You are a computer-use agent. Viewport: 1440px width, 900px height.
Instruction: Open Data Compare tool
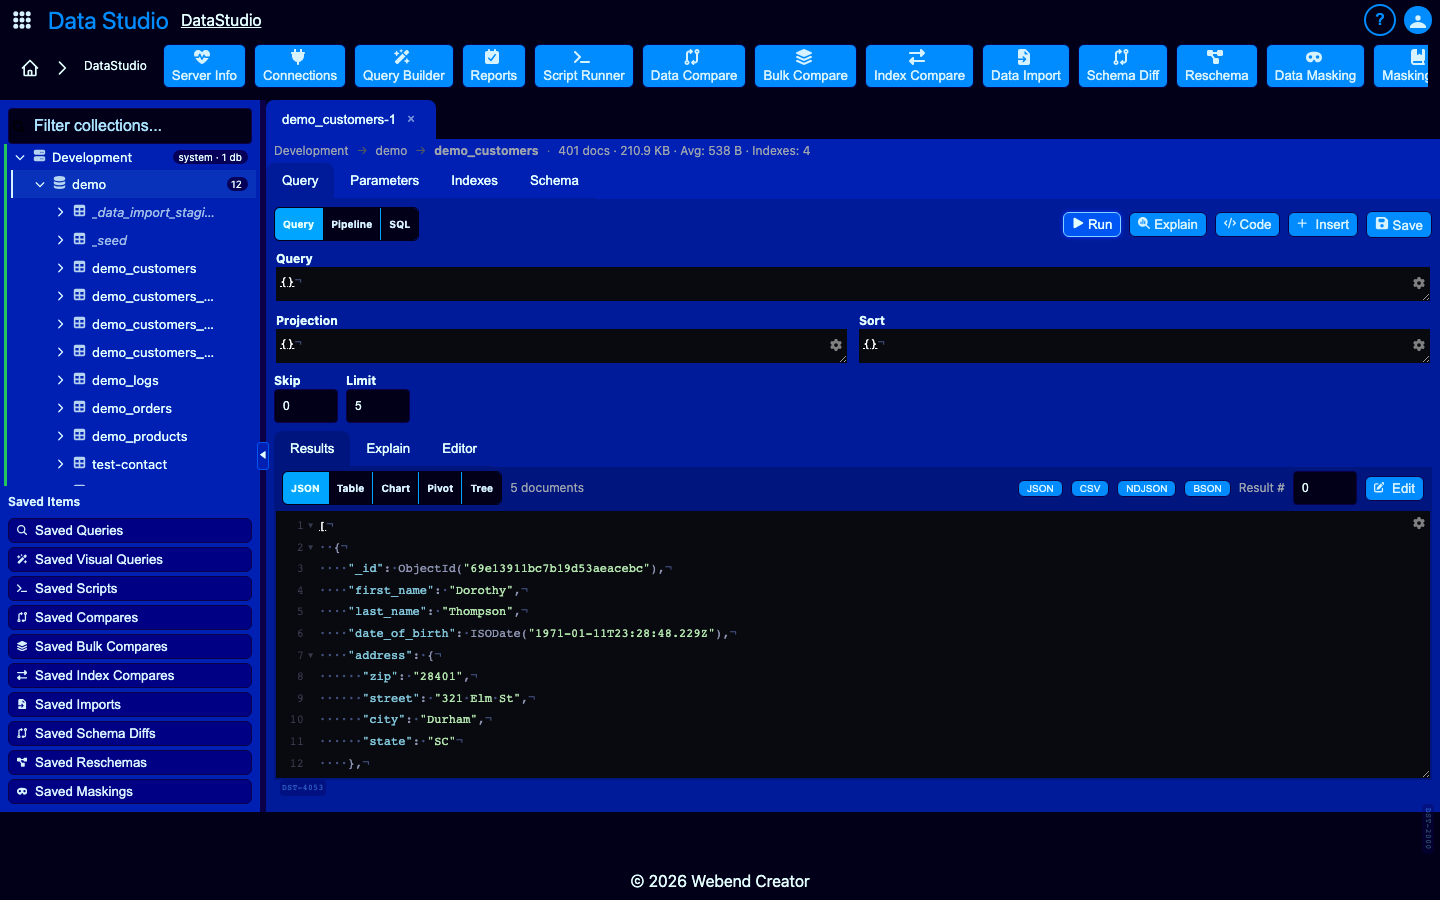click(x=694, y=66)
